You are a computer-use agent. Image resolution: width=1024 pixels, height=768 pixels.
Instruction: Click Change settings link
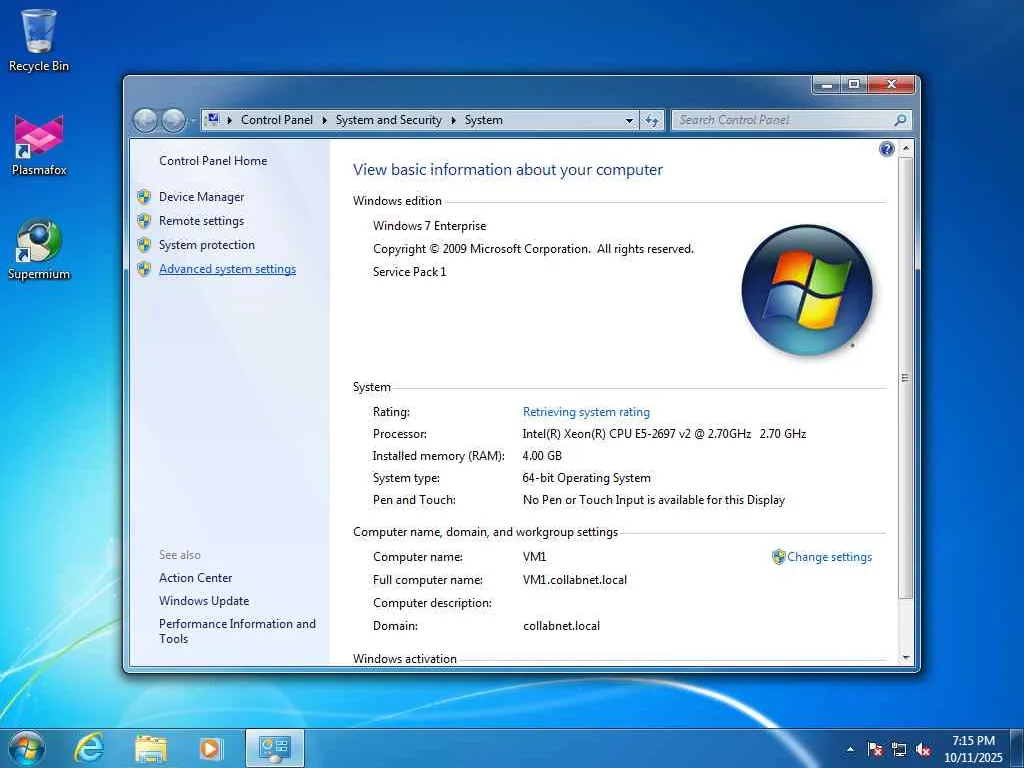coord(829,557)
